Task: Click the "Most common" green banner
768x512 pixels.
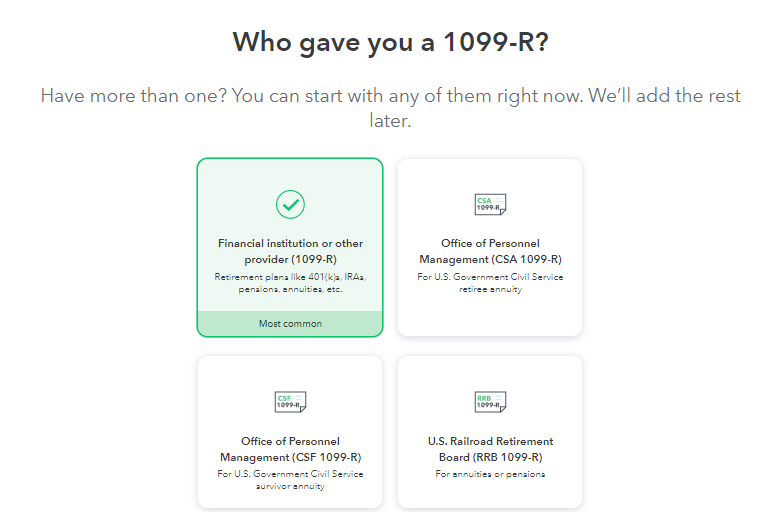Action: [x=290, y=324]
